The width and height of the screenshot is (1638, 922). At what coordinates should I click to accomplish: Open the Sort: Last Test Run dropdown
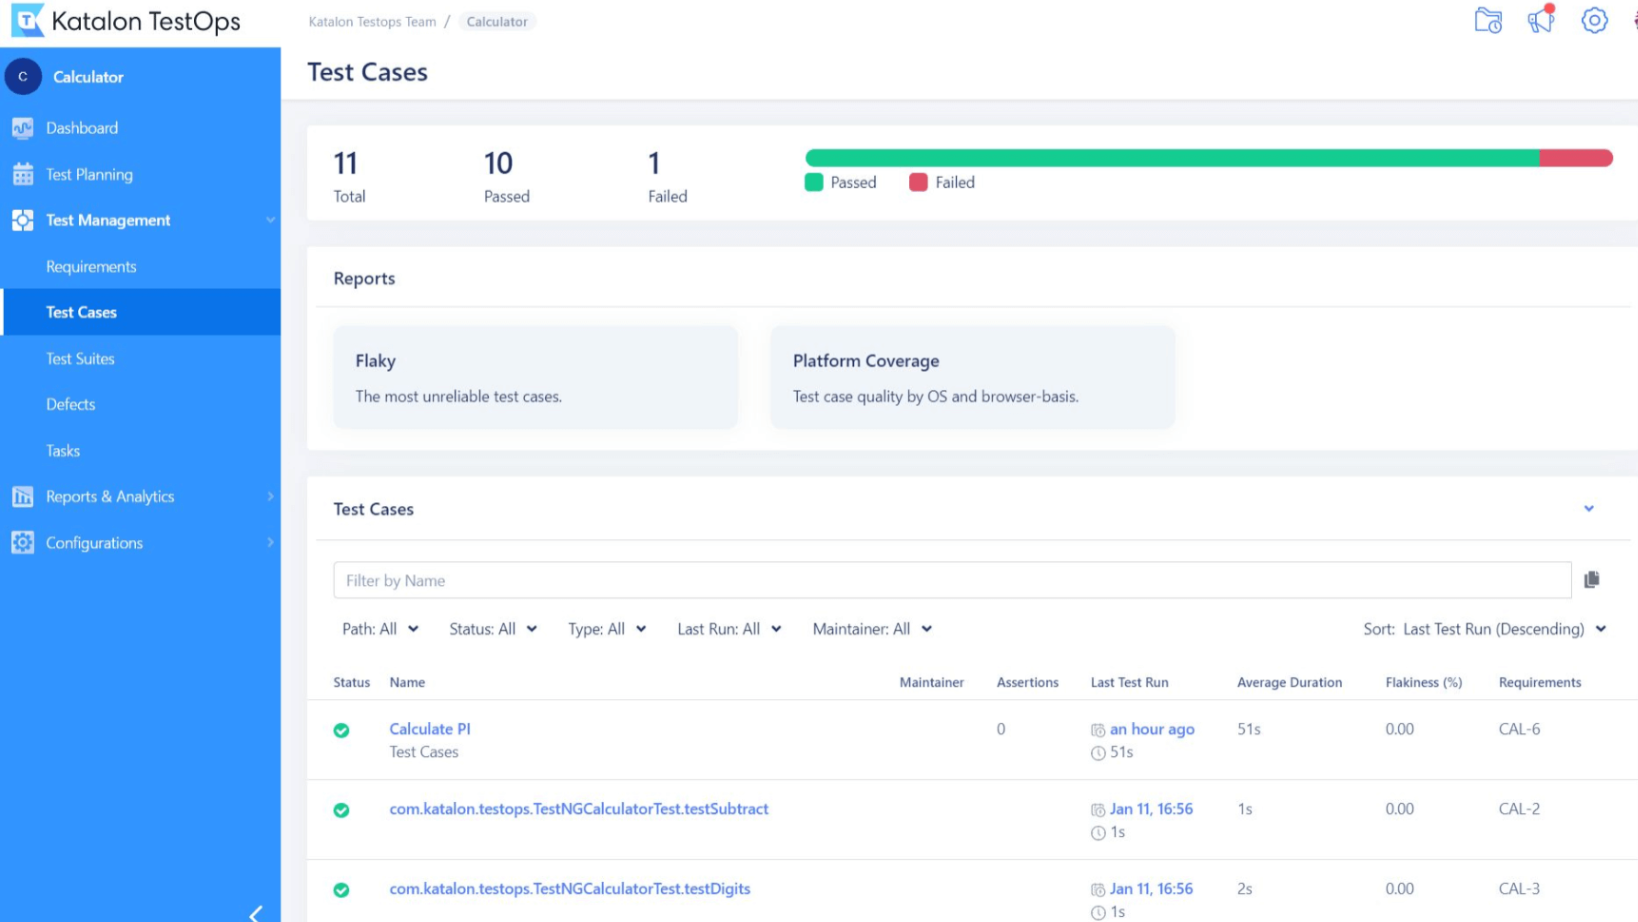pos(1485,629)
